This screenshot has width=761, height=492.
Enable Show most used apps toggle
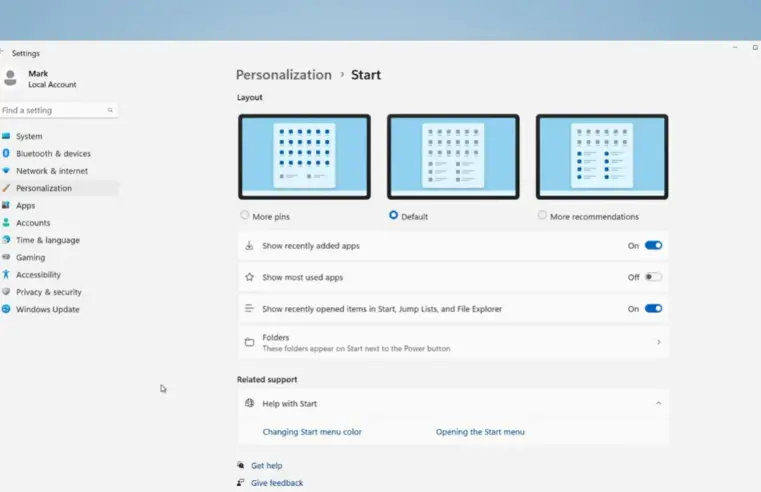(x=653, y=277)
